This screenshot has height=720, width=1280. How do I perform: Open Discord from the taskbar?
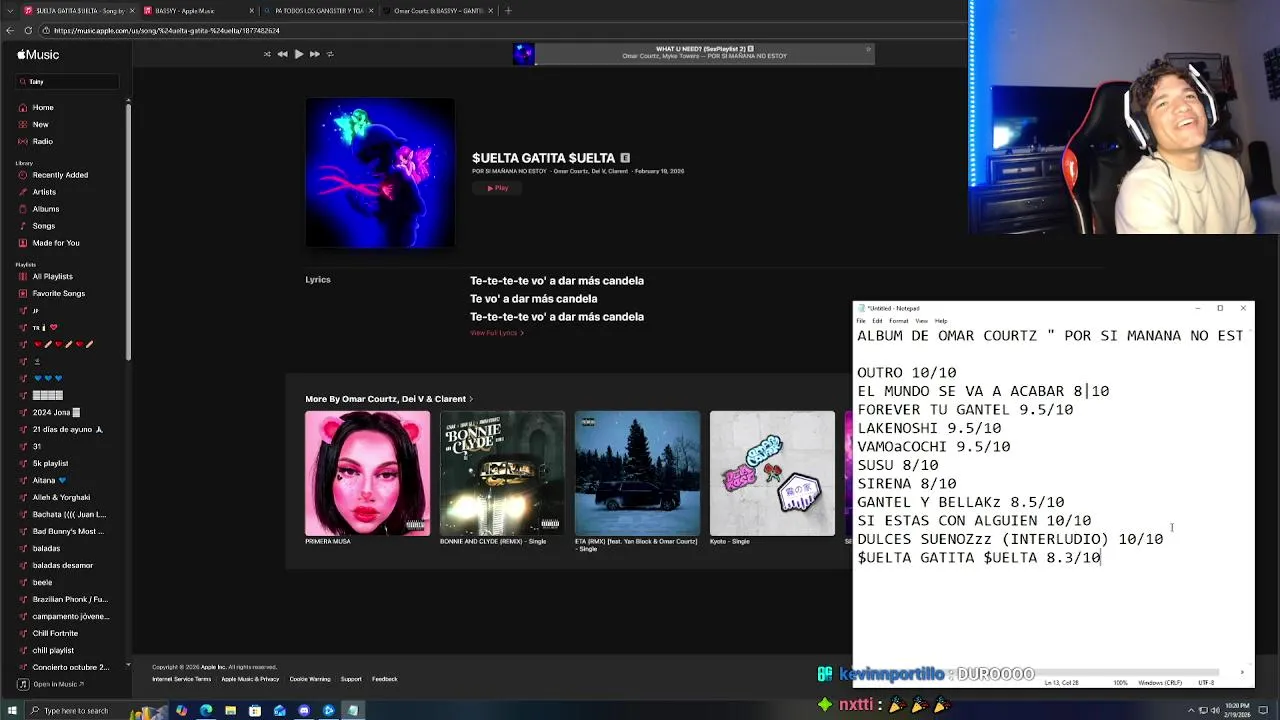point(304,711)
